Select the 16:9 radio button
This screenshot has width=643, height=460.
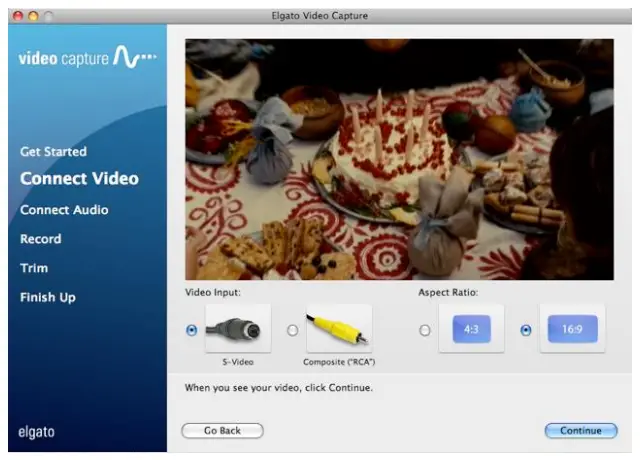(526, 330)
